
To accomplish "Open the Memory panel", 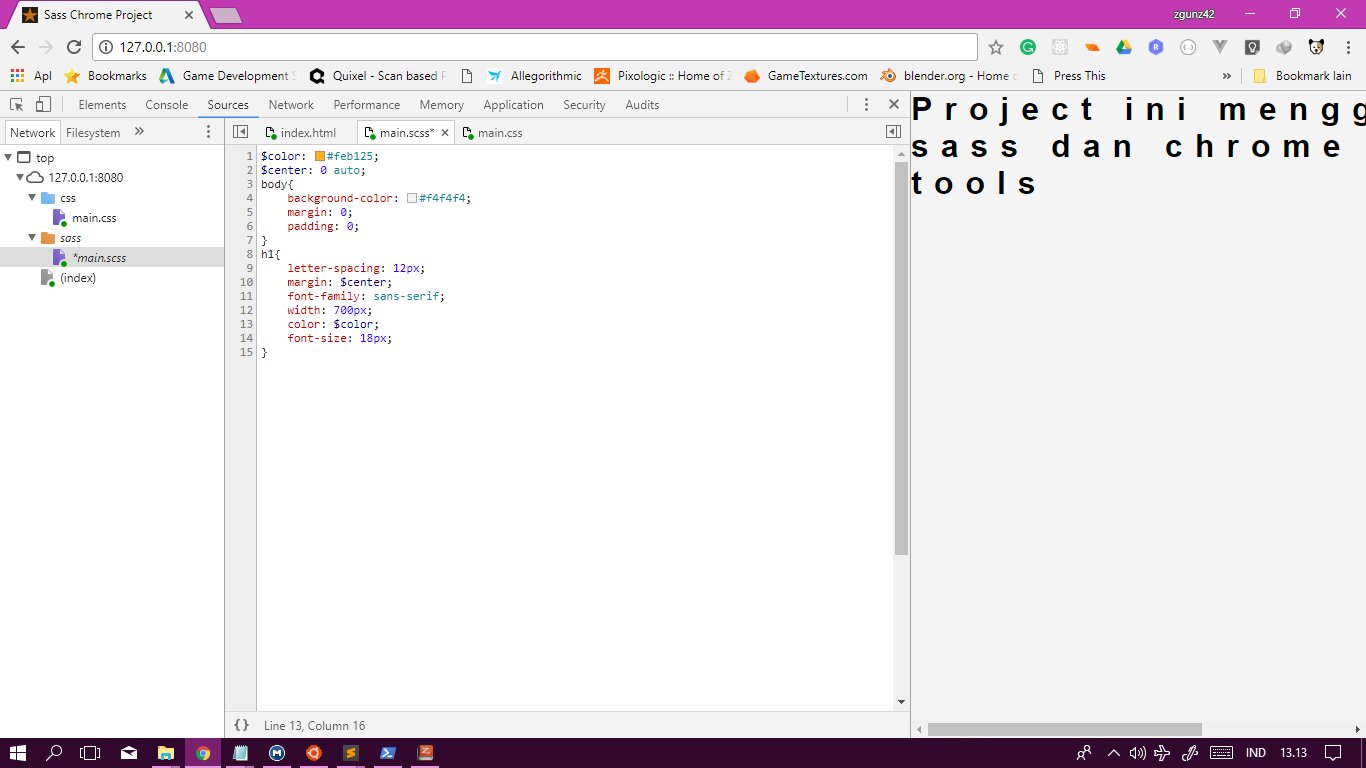I will point(441,104).
